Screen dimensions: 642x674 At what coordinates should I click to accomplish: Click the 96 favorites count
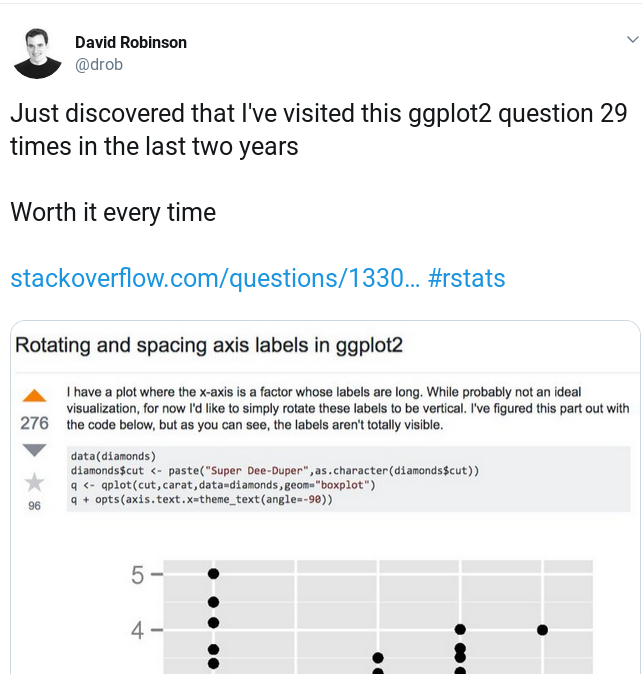[34, 506]
